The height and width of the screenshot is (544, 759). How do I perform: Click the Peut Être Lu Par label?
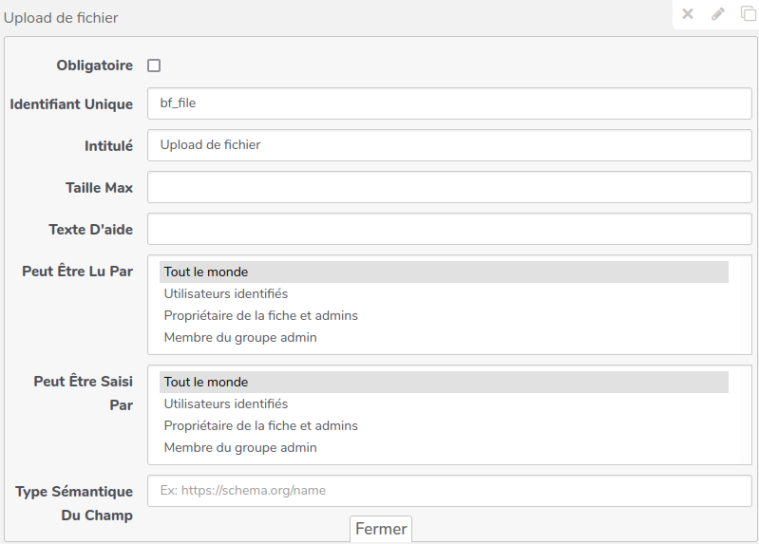pos(77,271)
